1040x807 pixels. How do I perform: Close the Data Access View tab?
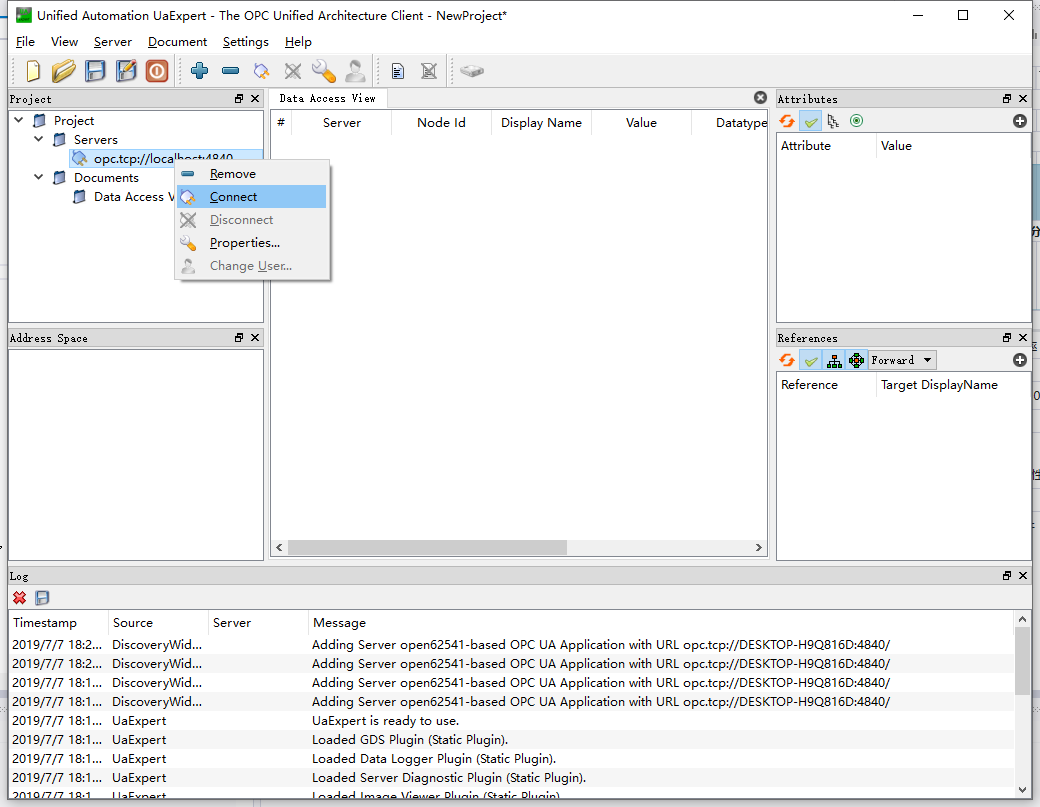coord(760,97)
